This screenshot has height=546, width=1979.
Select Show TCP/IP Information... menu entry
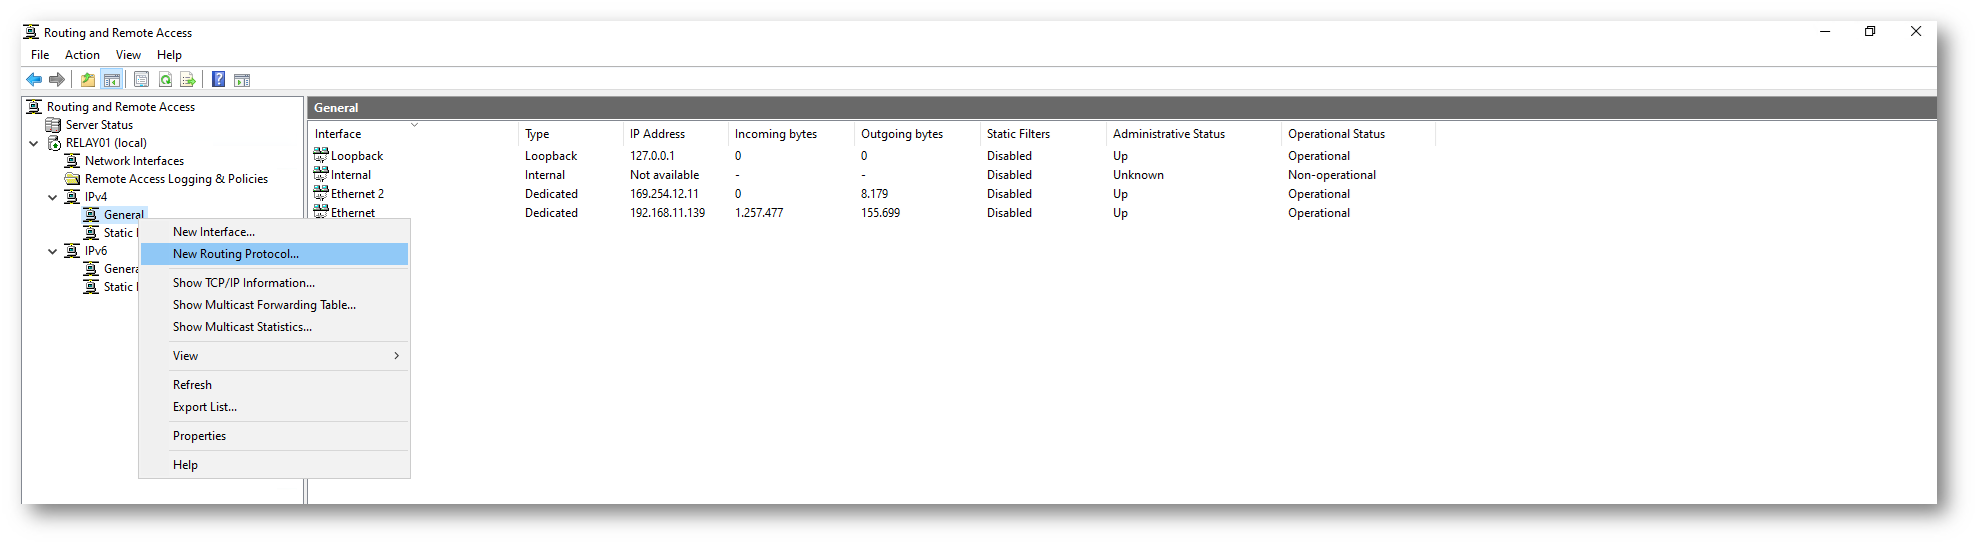[x=243, y=283]
